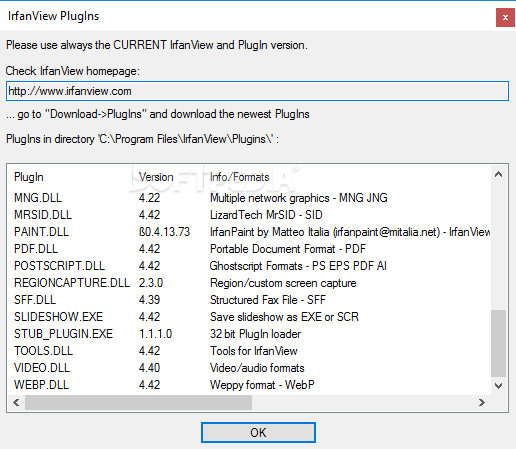
Task: Select the SLIDESHOW.EXE entry
Action: (x=249, y=317)
